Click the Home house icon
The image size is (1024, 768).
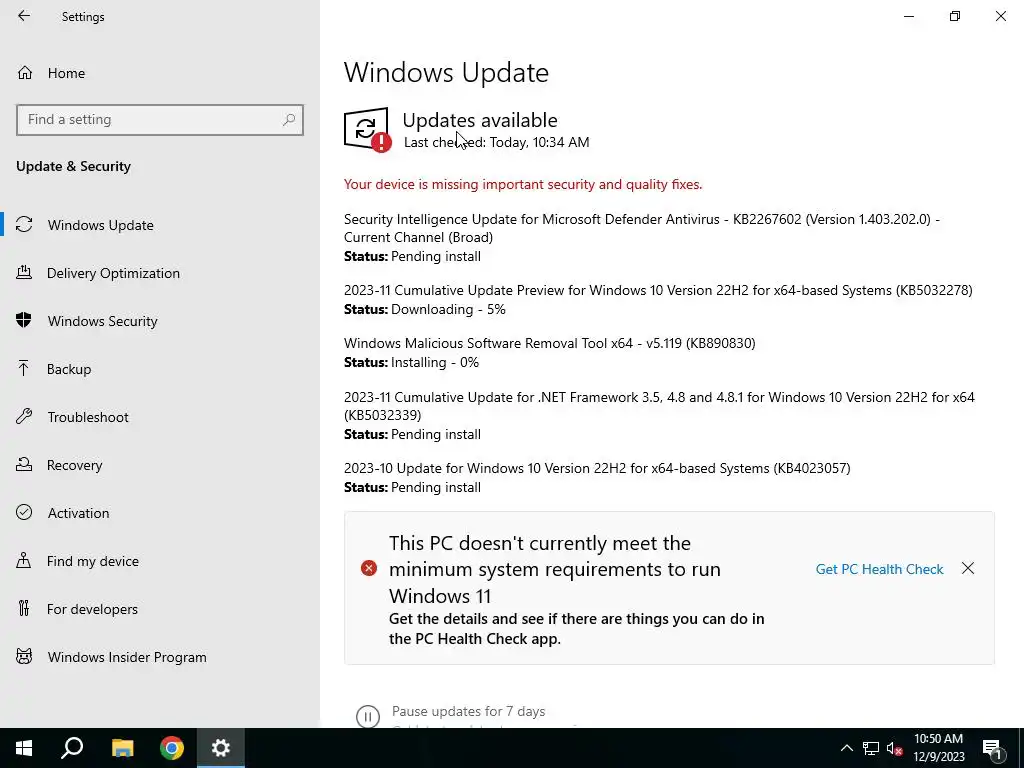click(x=25, y=72)
